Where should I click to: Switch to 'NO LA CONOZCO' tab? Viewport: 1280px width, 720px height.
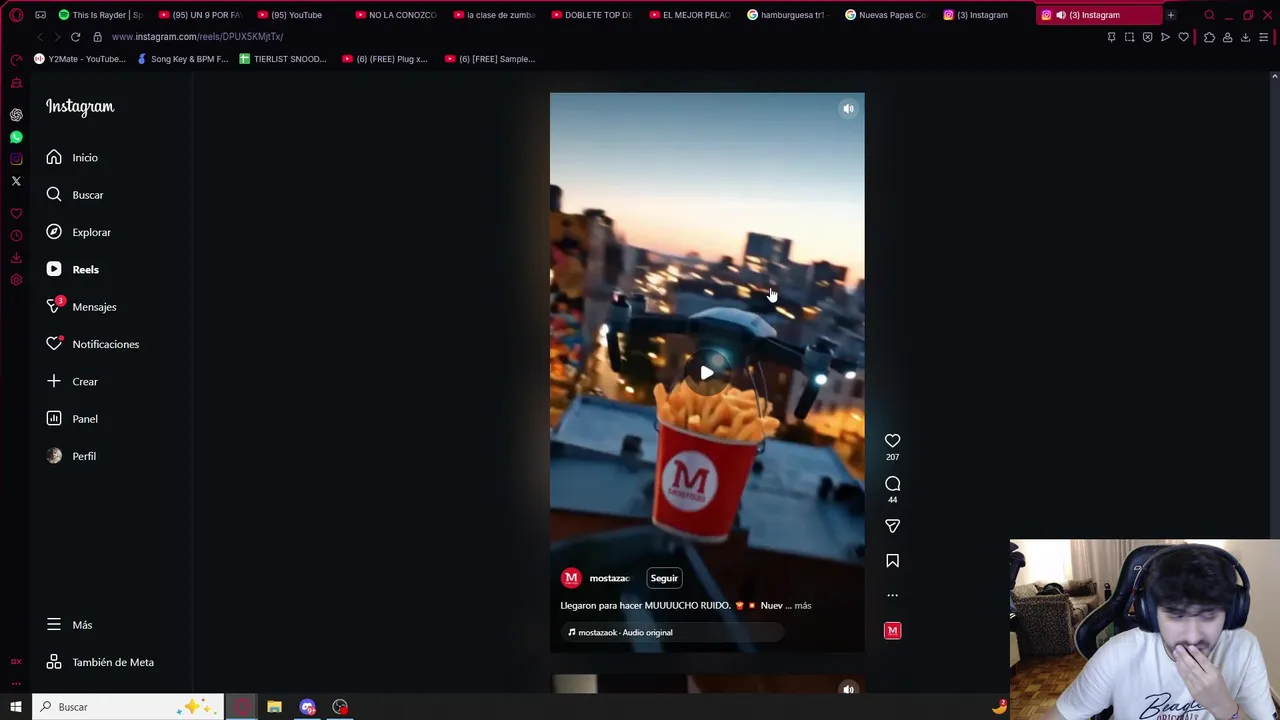(x=395, y=15)
